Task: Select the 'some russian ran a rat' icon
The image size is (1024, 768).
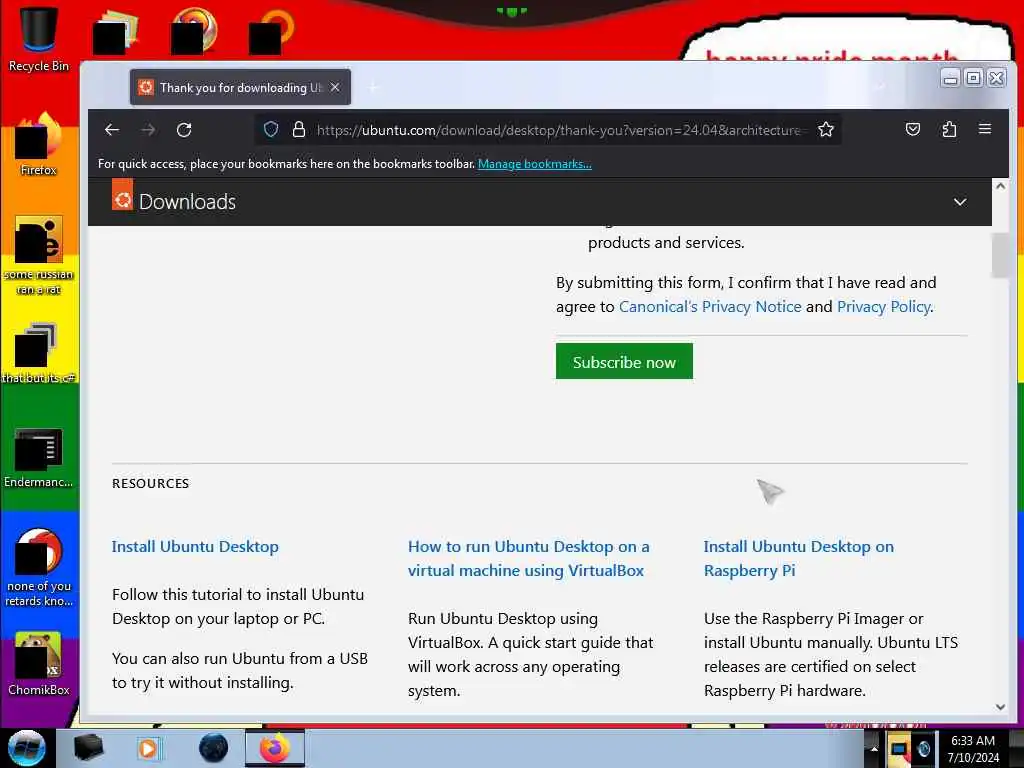Action: [x=39, y=255]
